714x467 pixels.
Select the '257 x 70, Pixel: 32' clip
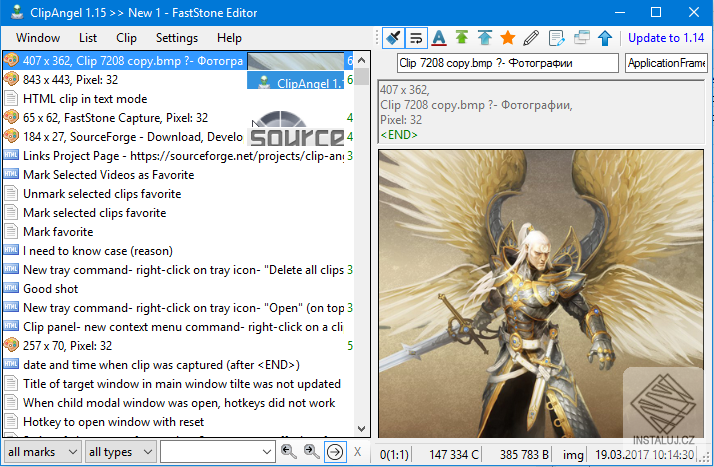click(178, 346)
